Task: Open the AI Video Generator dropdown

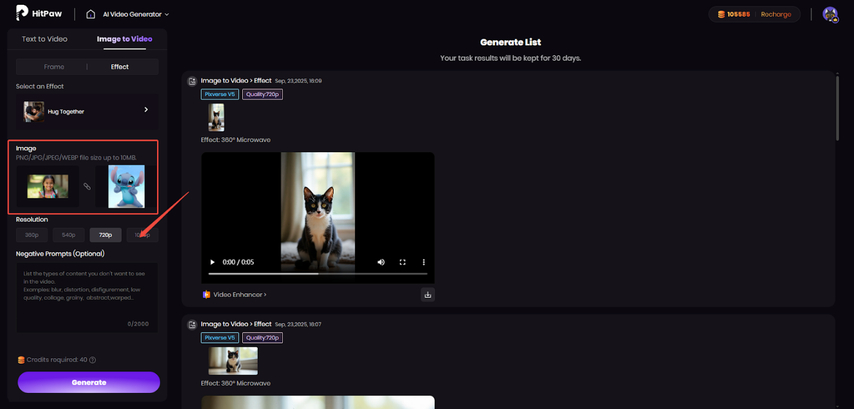Action: coord(136,14)
